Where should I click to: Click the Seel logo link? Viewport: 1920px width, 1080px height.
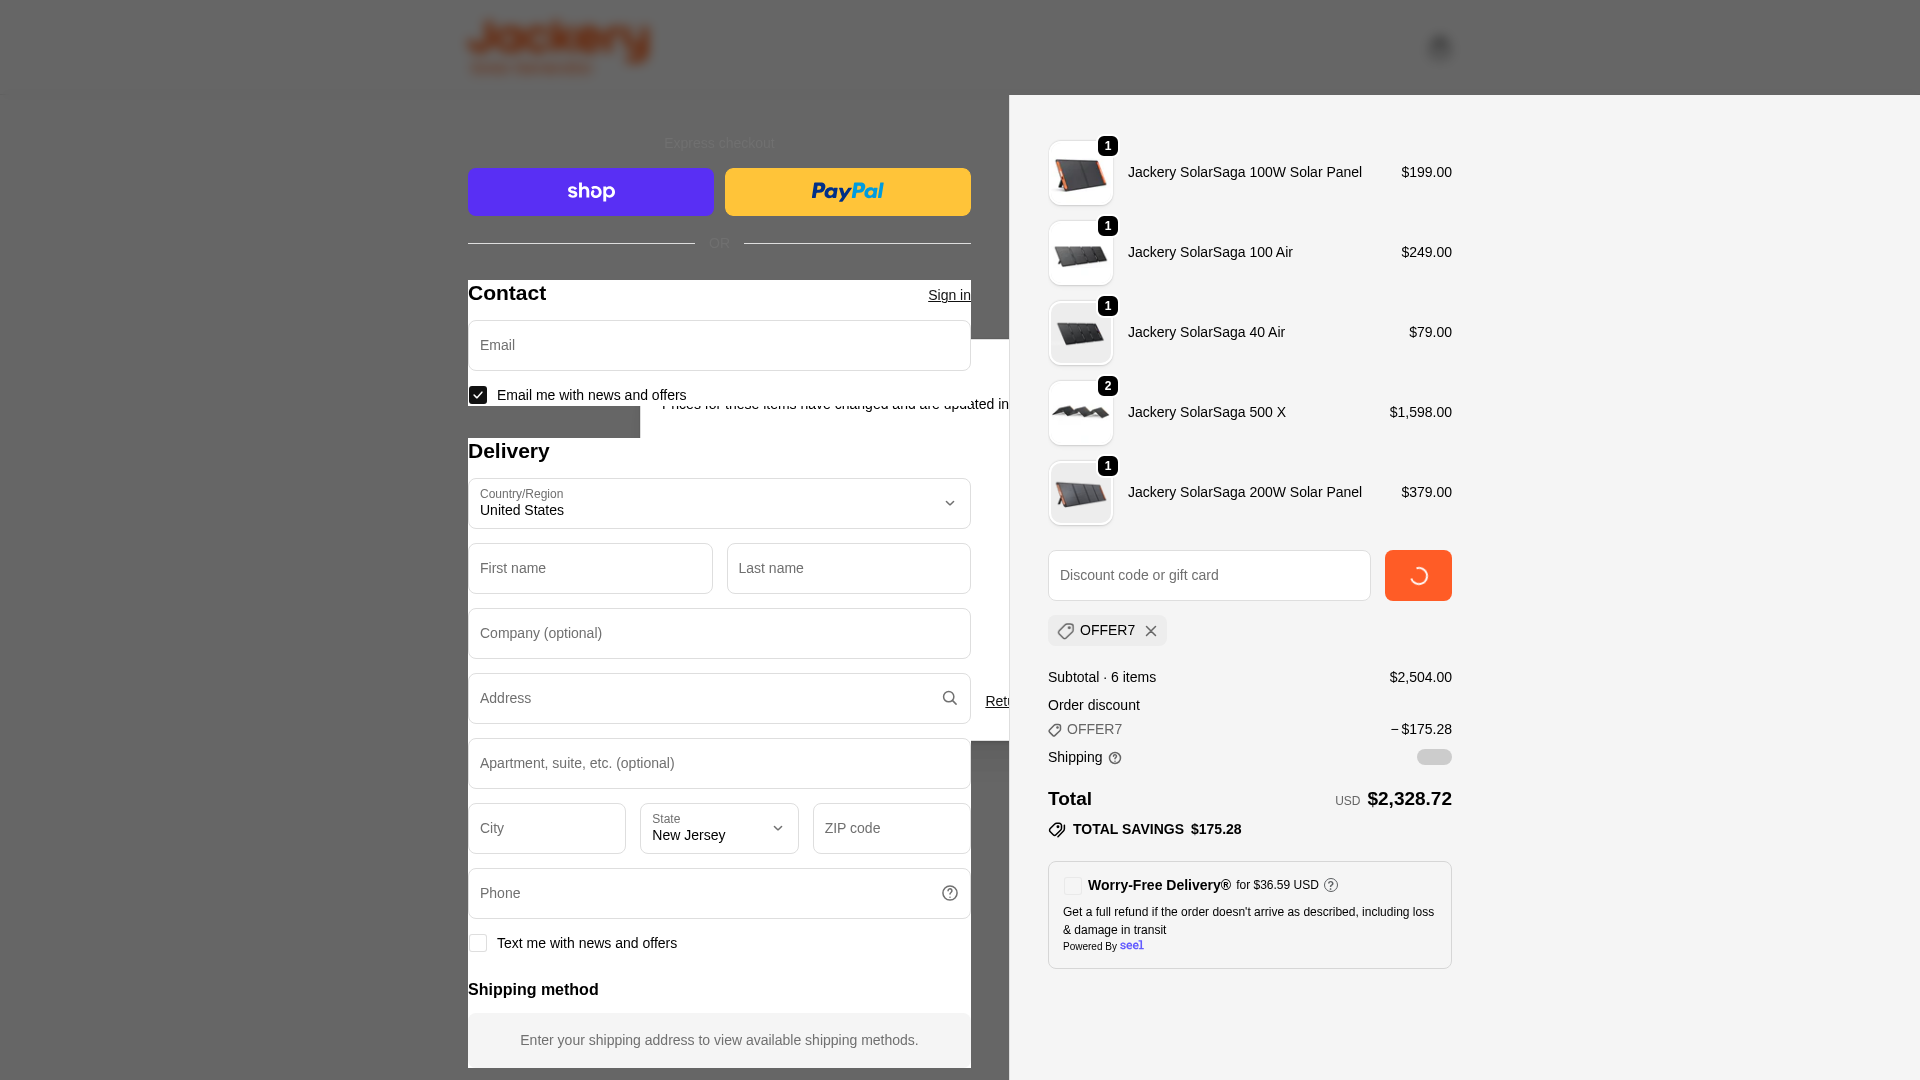(1131, 945)
